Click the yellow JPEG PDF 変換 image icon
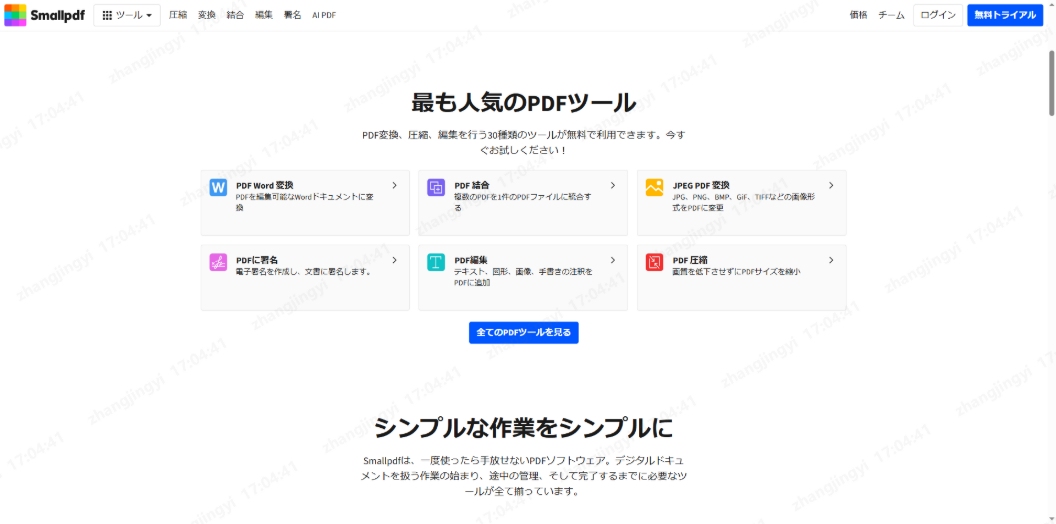The height and width of the screenshot is (524, 1056). point(654,187)
